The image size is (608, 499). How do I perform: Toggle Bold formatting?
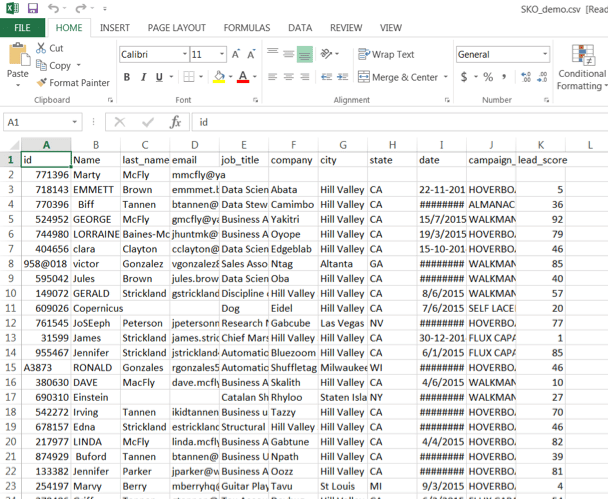[127, 77]
